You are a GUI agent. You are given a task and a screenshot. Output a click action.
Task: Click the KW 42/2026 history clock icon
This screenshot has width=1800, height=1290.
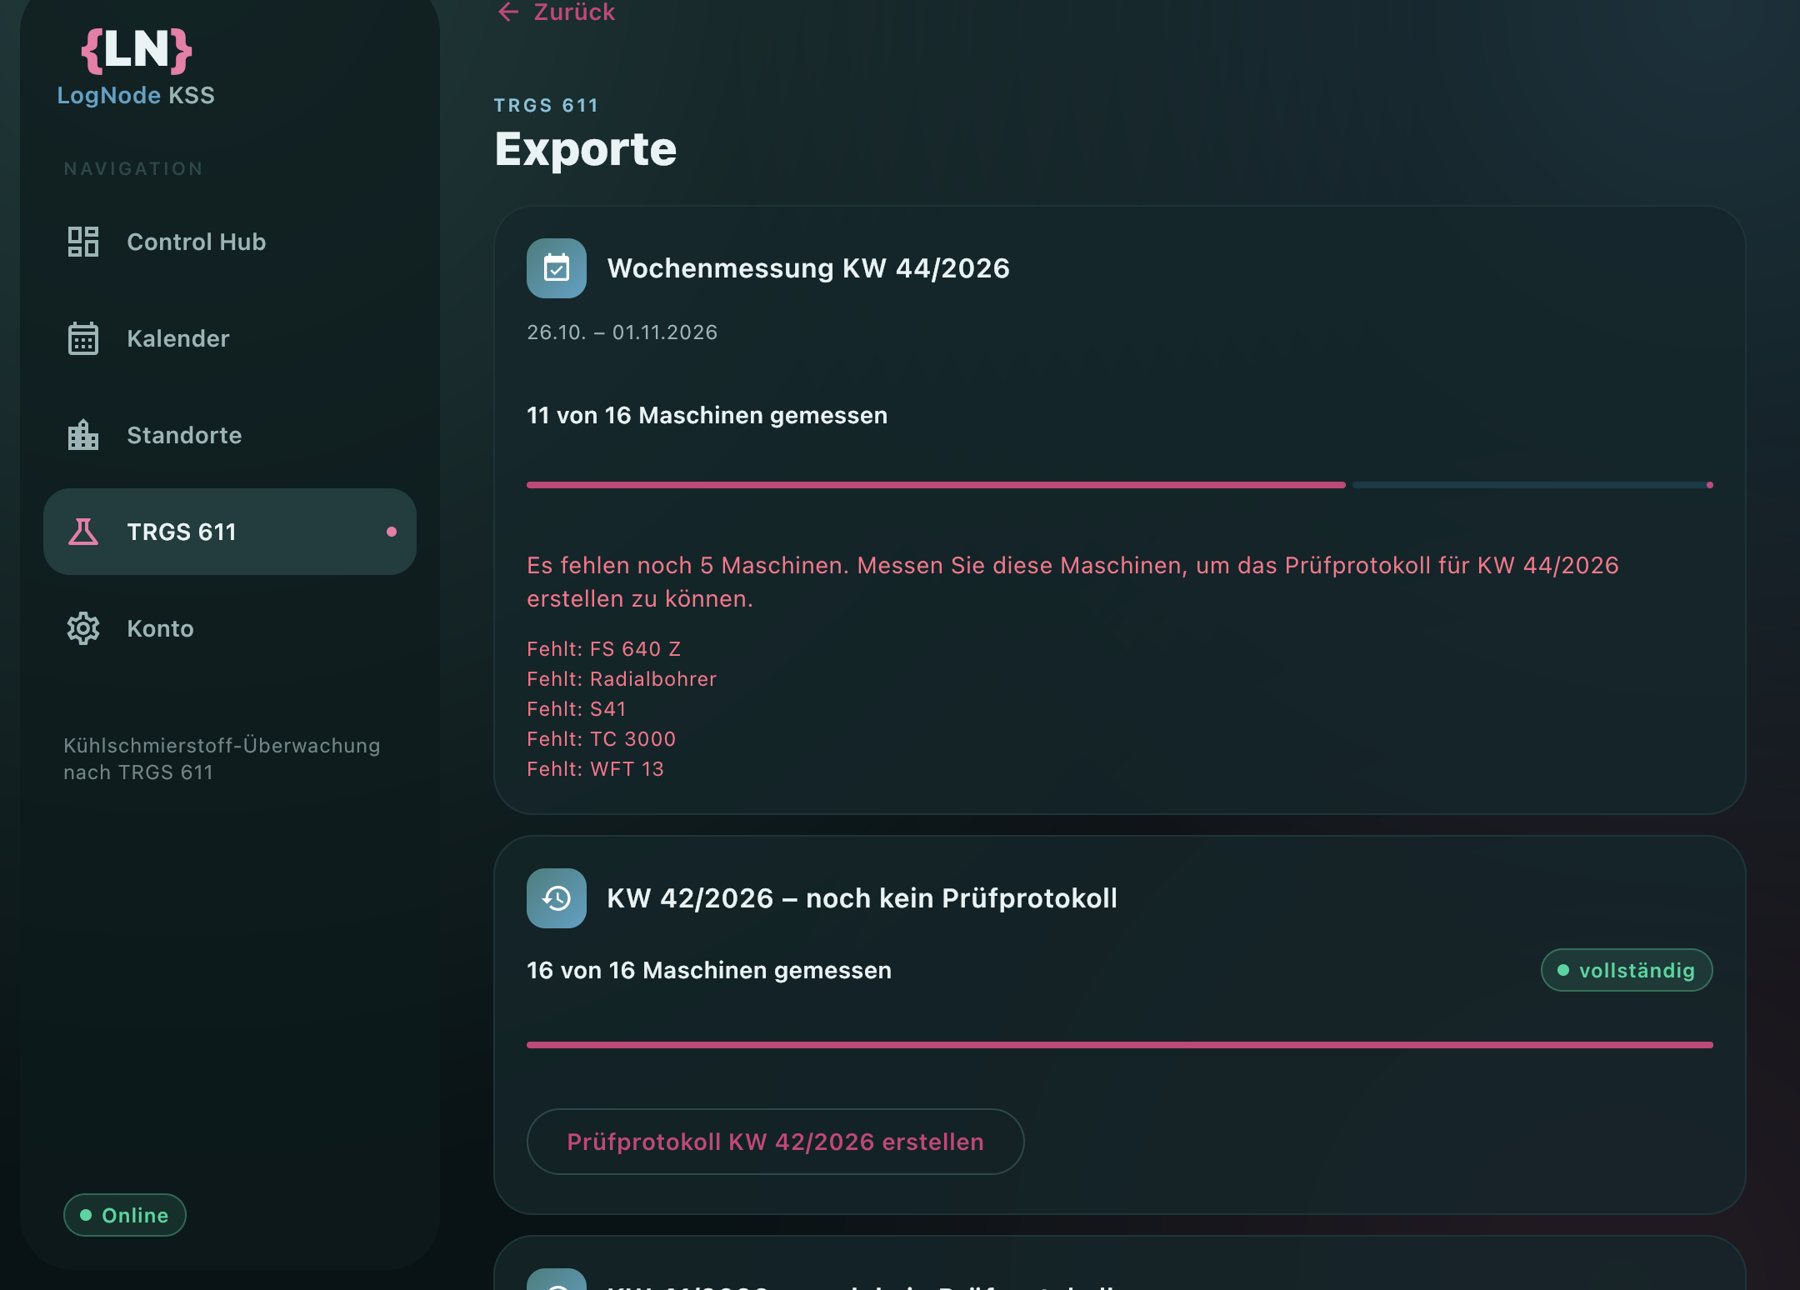pos(557,898)
